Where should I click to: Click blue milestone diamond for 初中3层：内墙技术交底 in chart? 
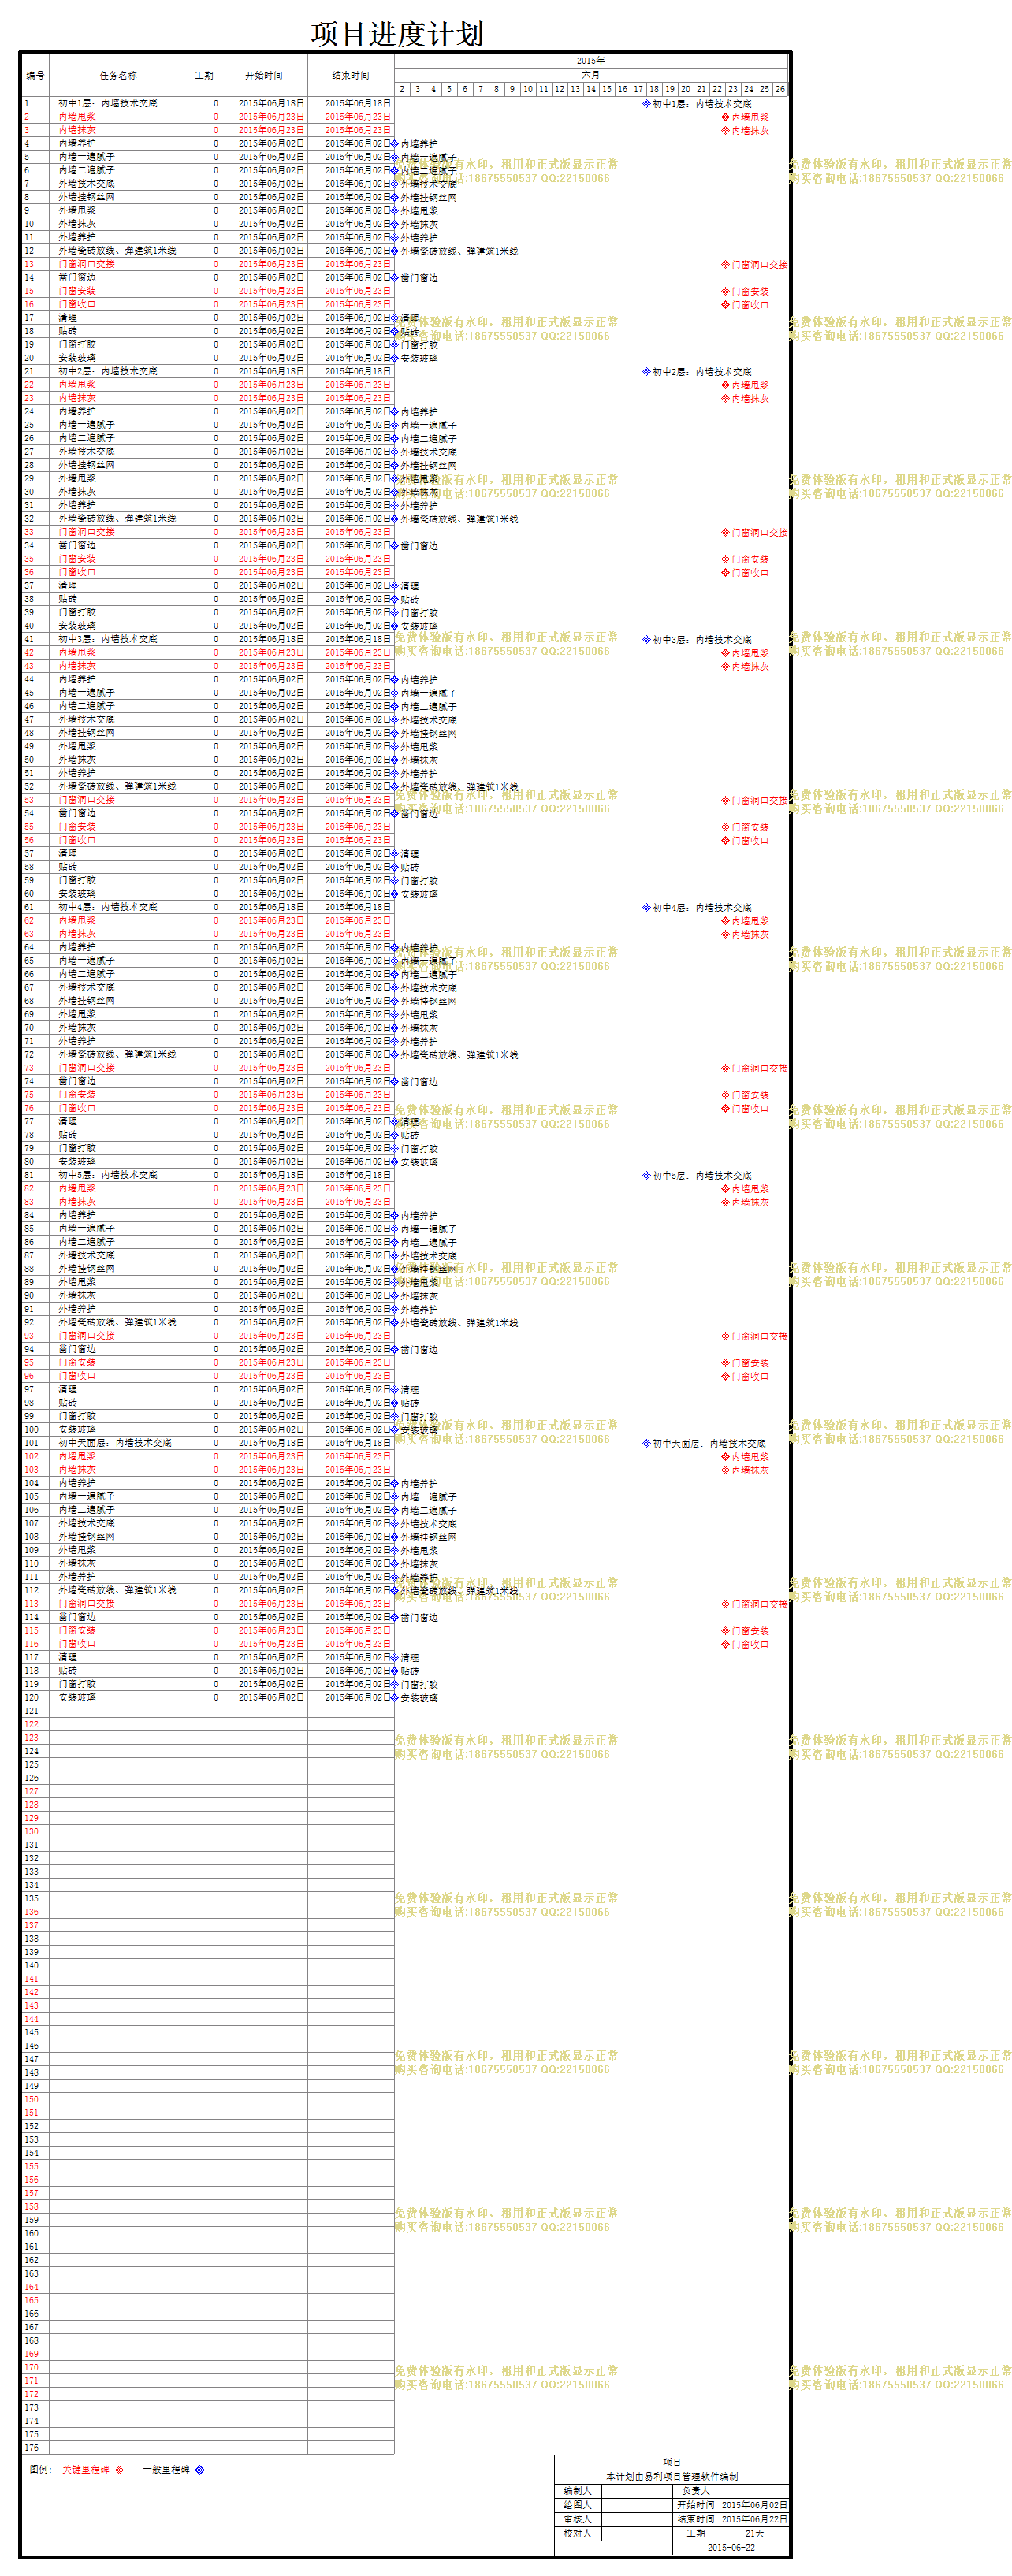646,640
